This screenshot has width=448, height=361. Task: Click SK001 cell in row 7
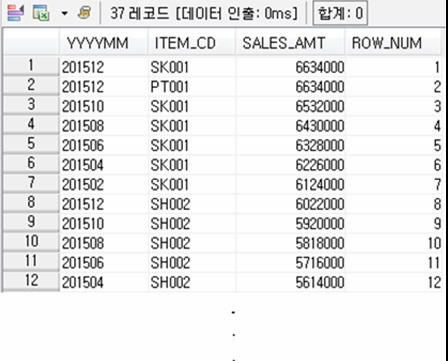(192, 185)
